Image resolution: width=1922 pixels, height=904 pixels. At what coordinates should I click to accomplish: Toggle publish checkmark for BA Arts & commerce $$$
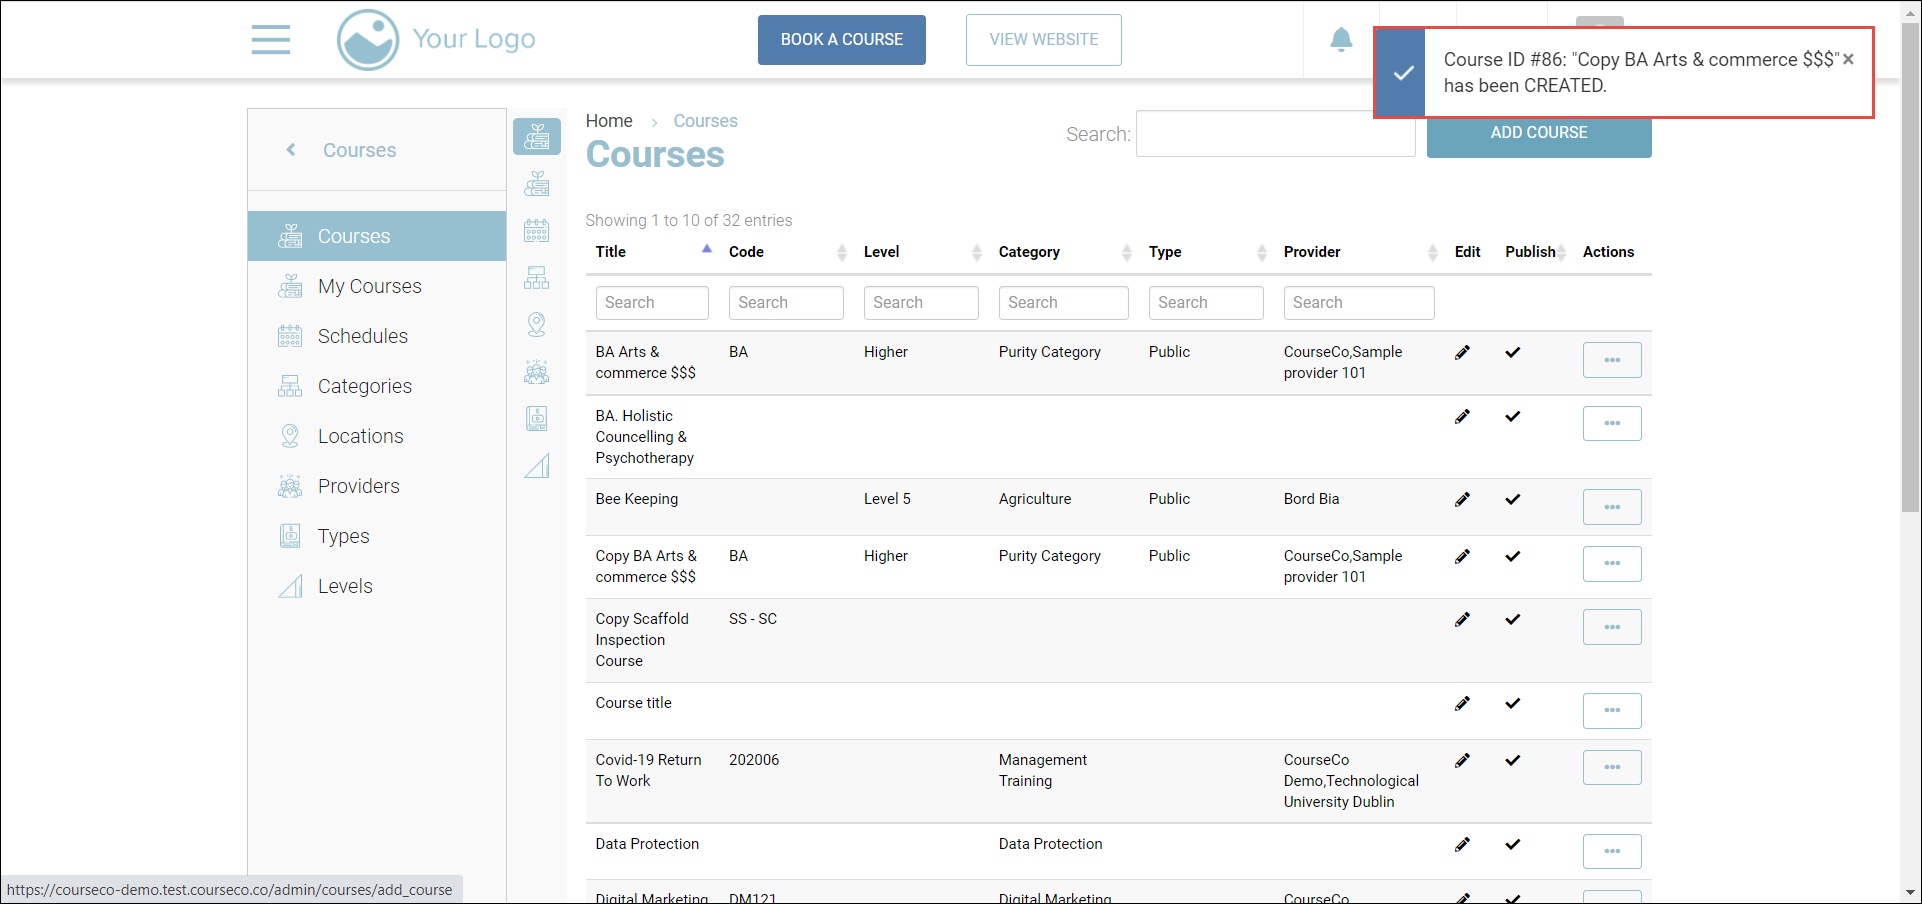pyautogui.click(x=1512, y=352)
